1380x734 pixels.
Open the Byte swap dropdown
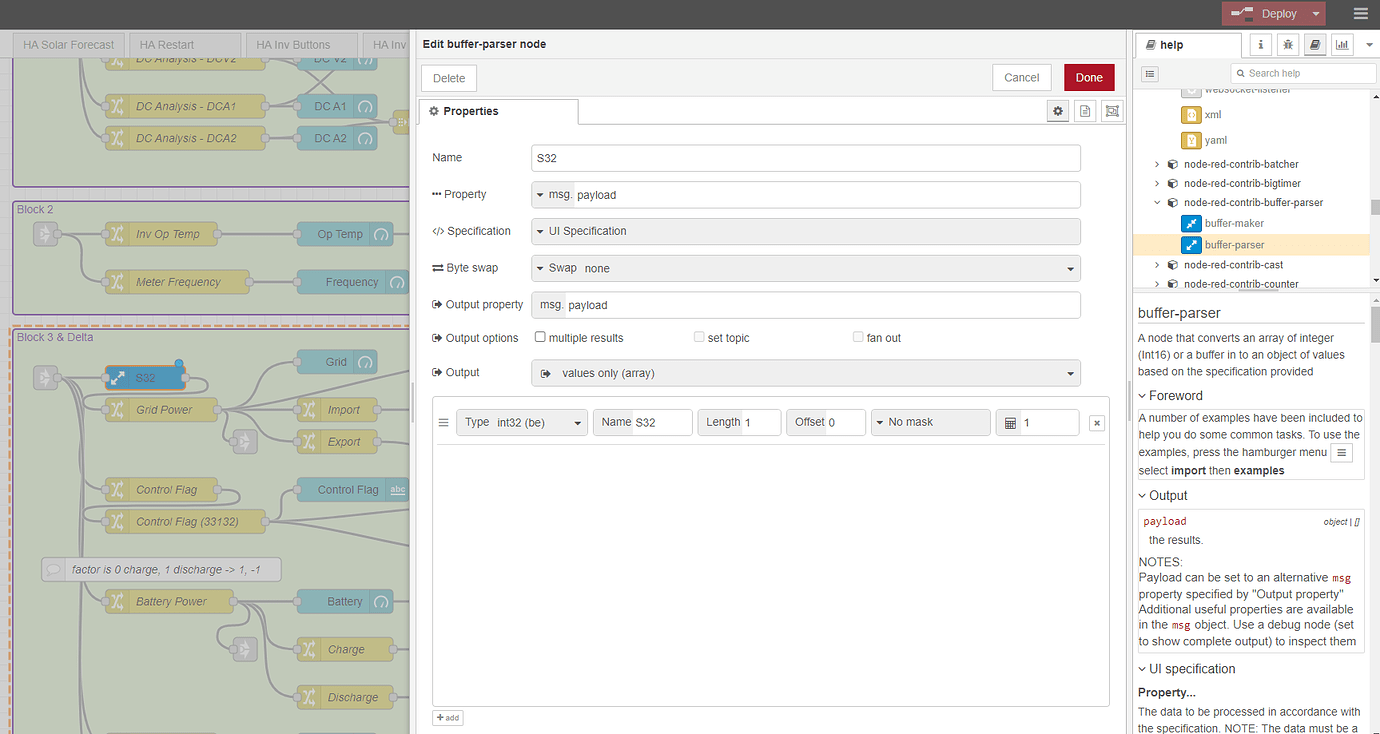click(x=805, y=268)
